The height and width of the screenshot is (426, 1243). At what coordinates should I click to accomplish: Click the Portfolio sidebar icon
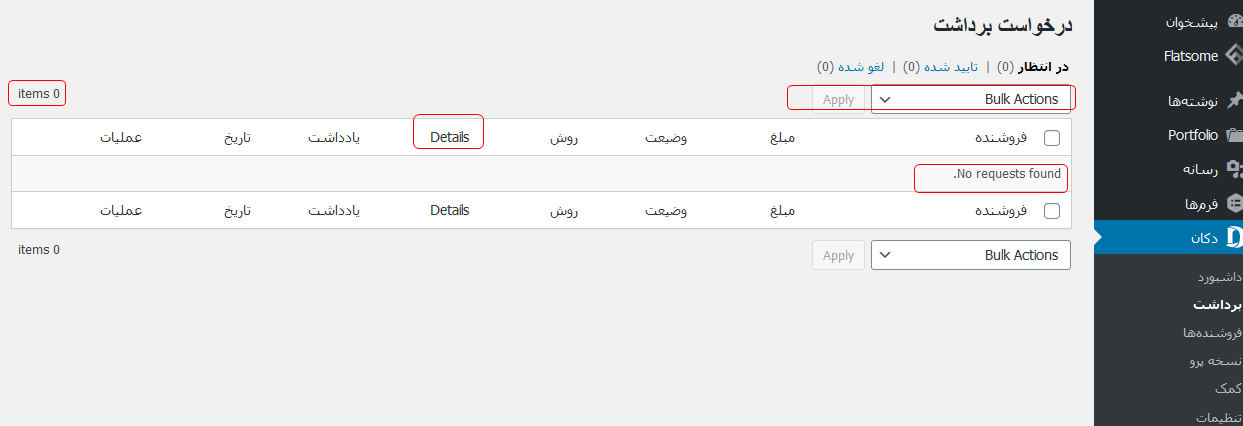click(1234, 135)
